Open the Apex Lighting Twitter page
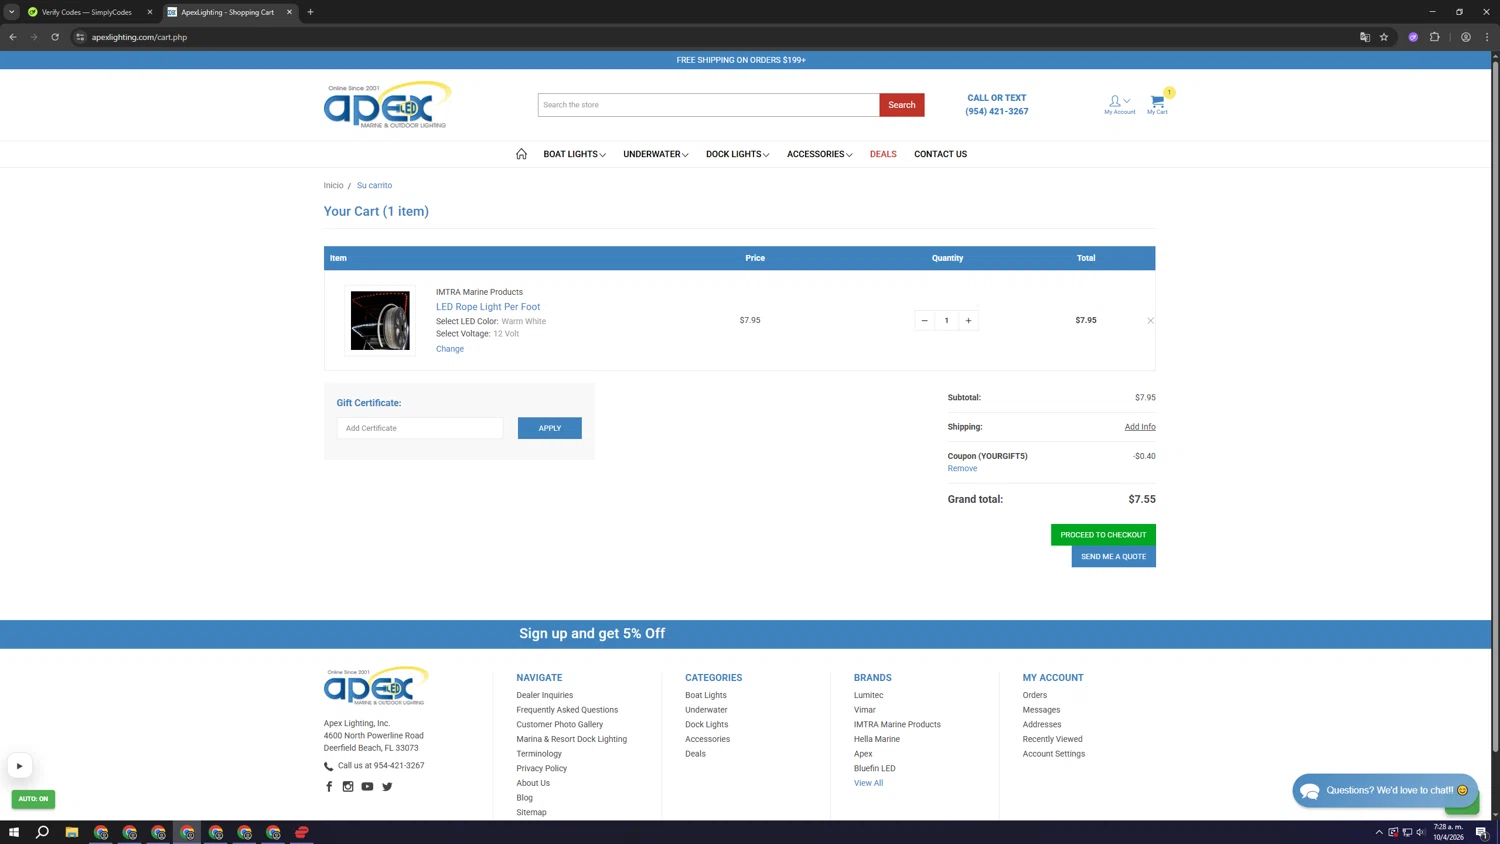This screenshot has width=1500, height=844. pos(387,787)
